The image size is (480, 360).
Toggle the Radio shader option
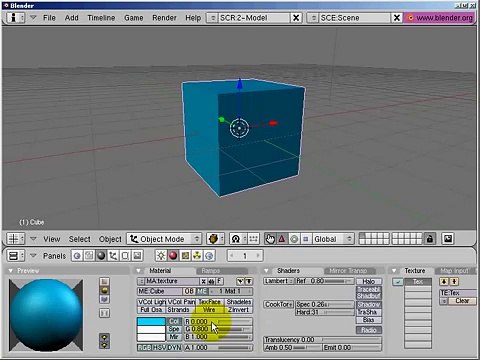(x=369, y=330)
